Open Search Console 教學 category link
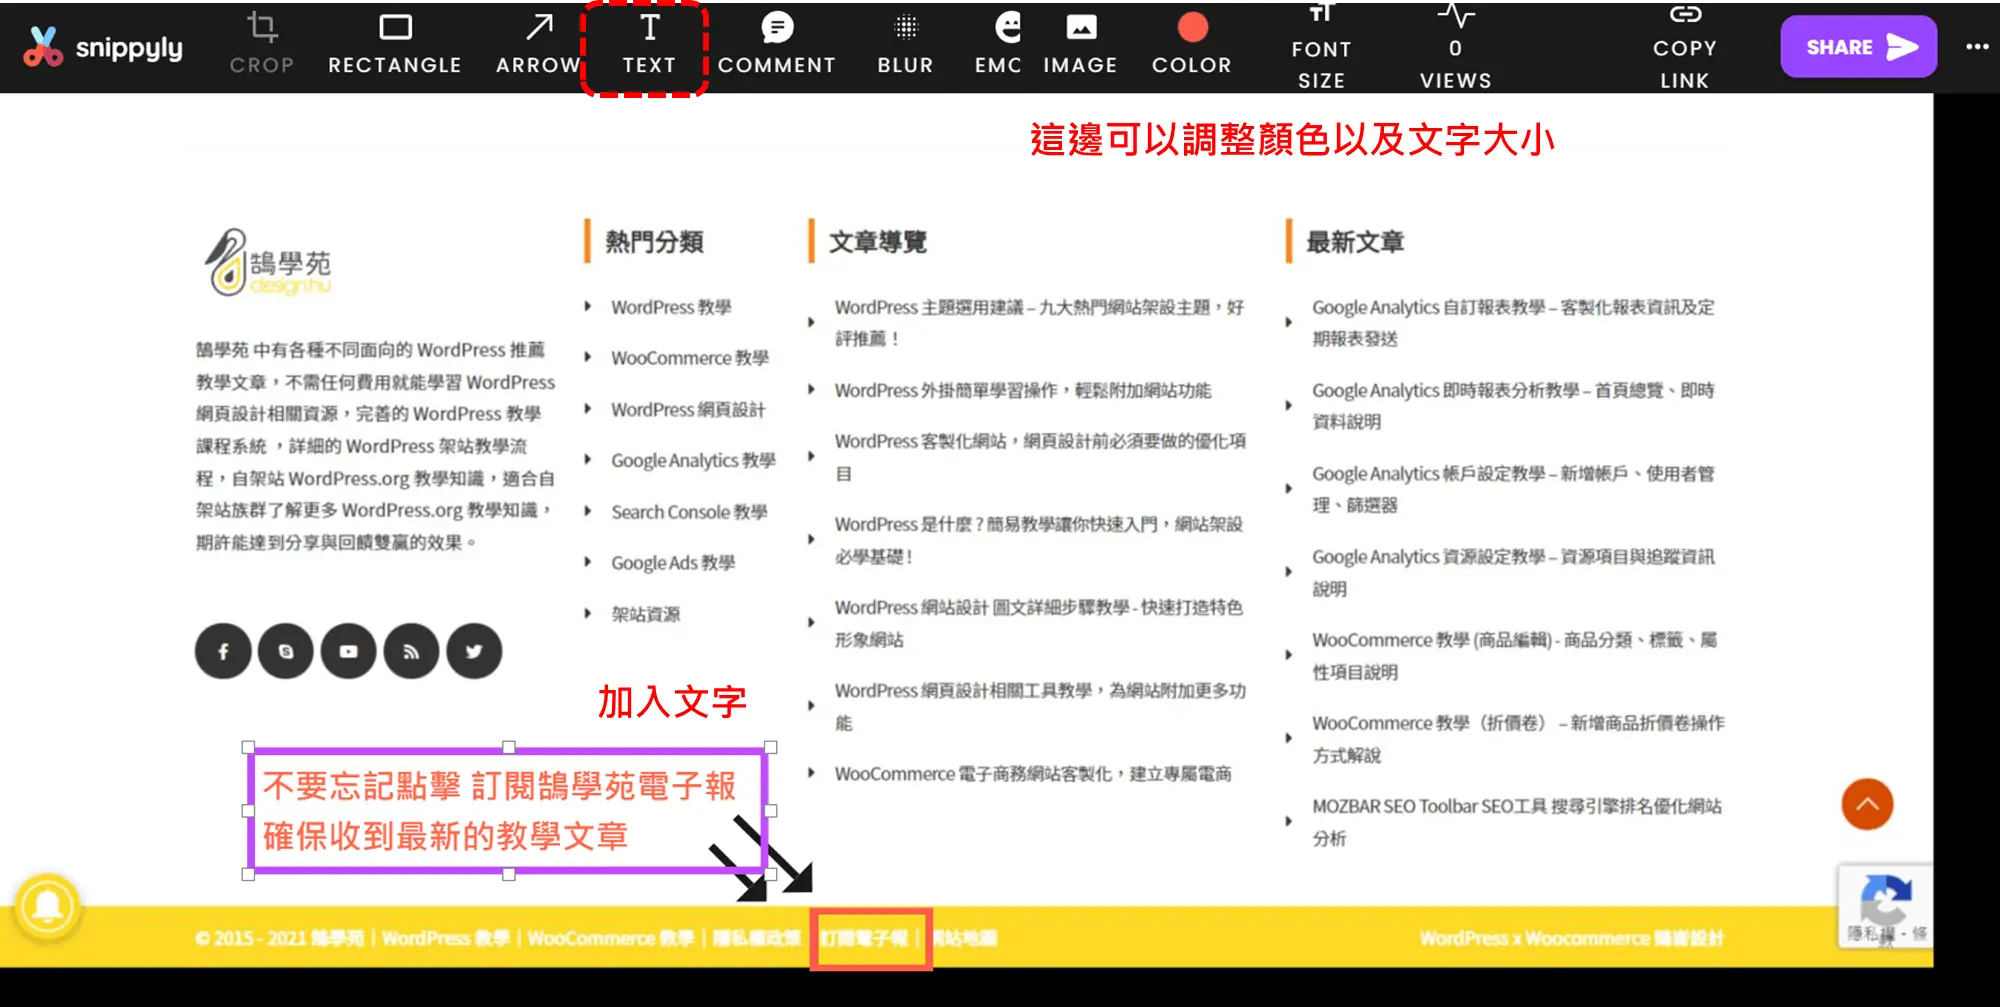Viewport: 2000px width, 1007px height. click(689, 512)
